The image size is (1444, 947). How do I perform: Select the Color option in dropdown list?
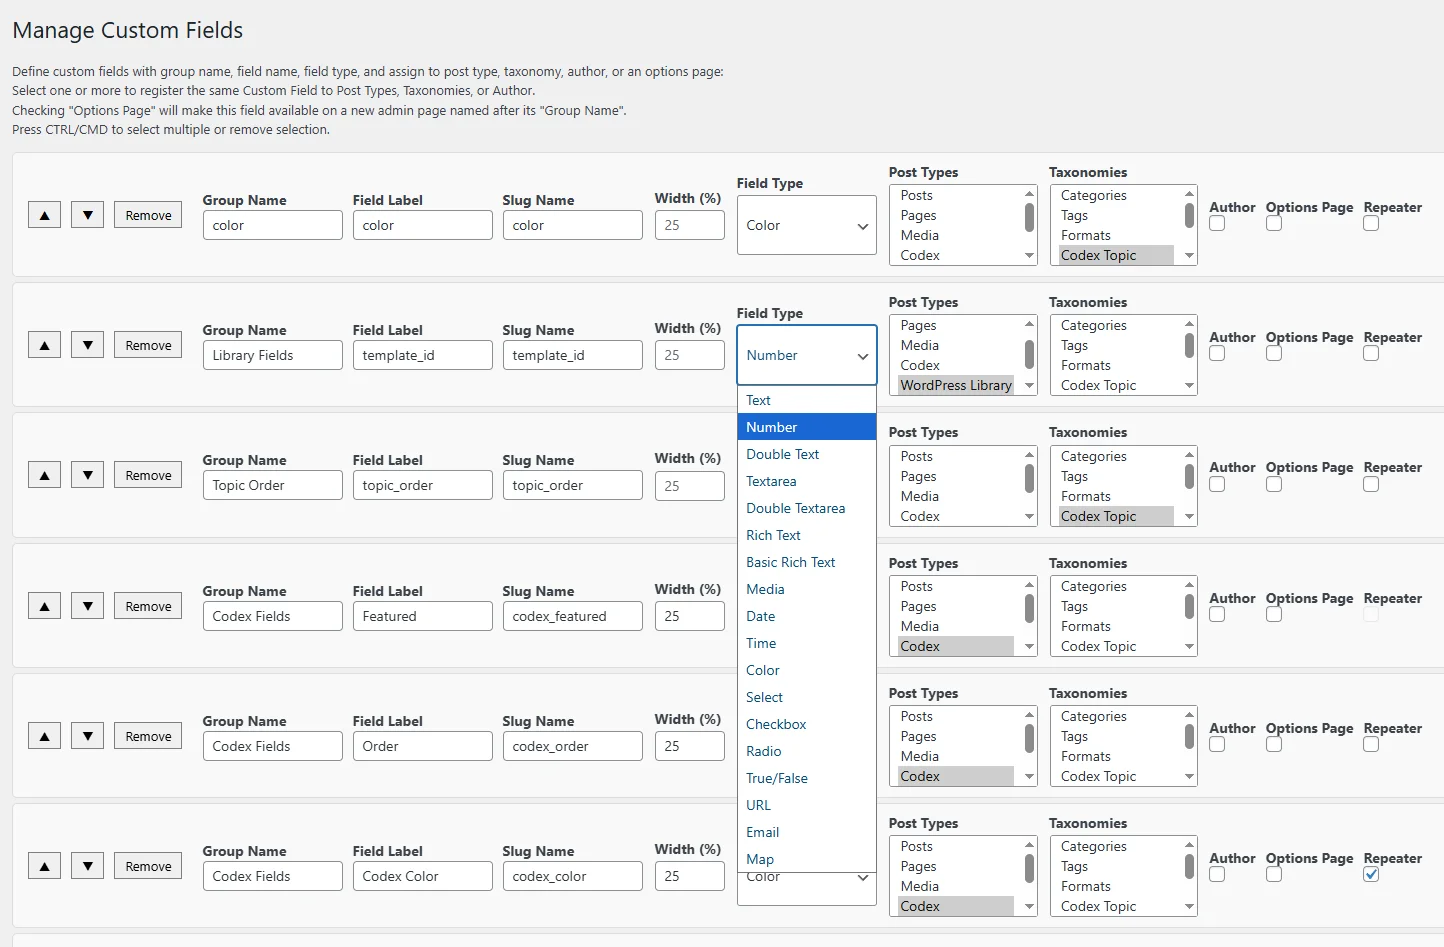point(762,670)
